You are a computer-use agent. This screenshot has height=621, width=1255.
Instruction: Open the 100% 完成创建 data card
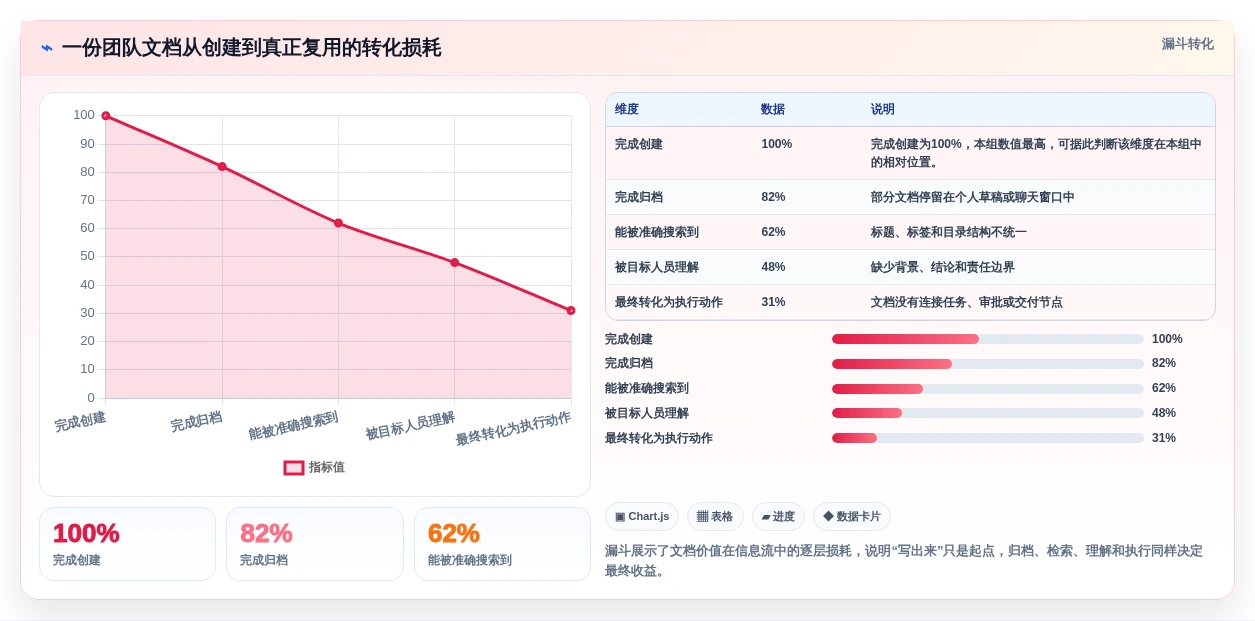coord(127,544)
